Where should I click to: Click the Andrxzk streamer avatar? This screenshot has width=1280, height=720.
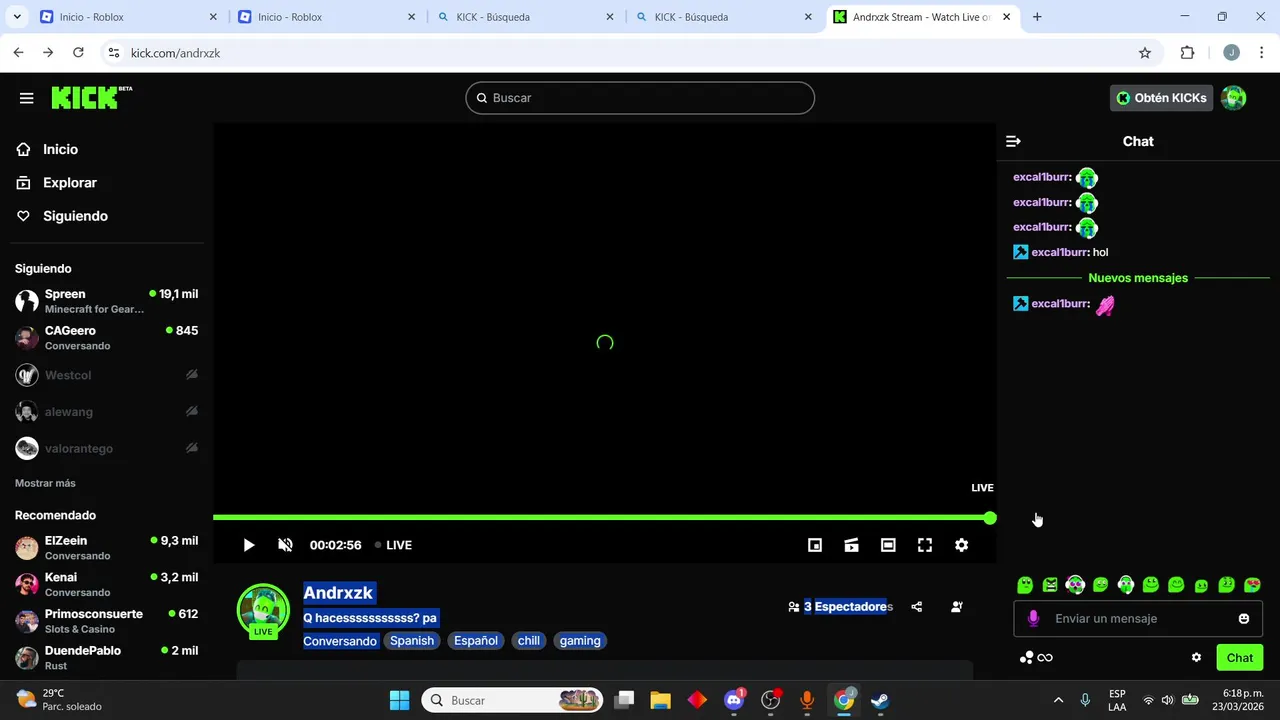click(263, 609)
